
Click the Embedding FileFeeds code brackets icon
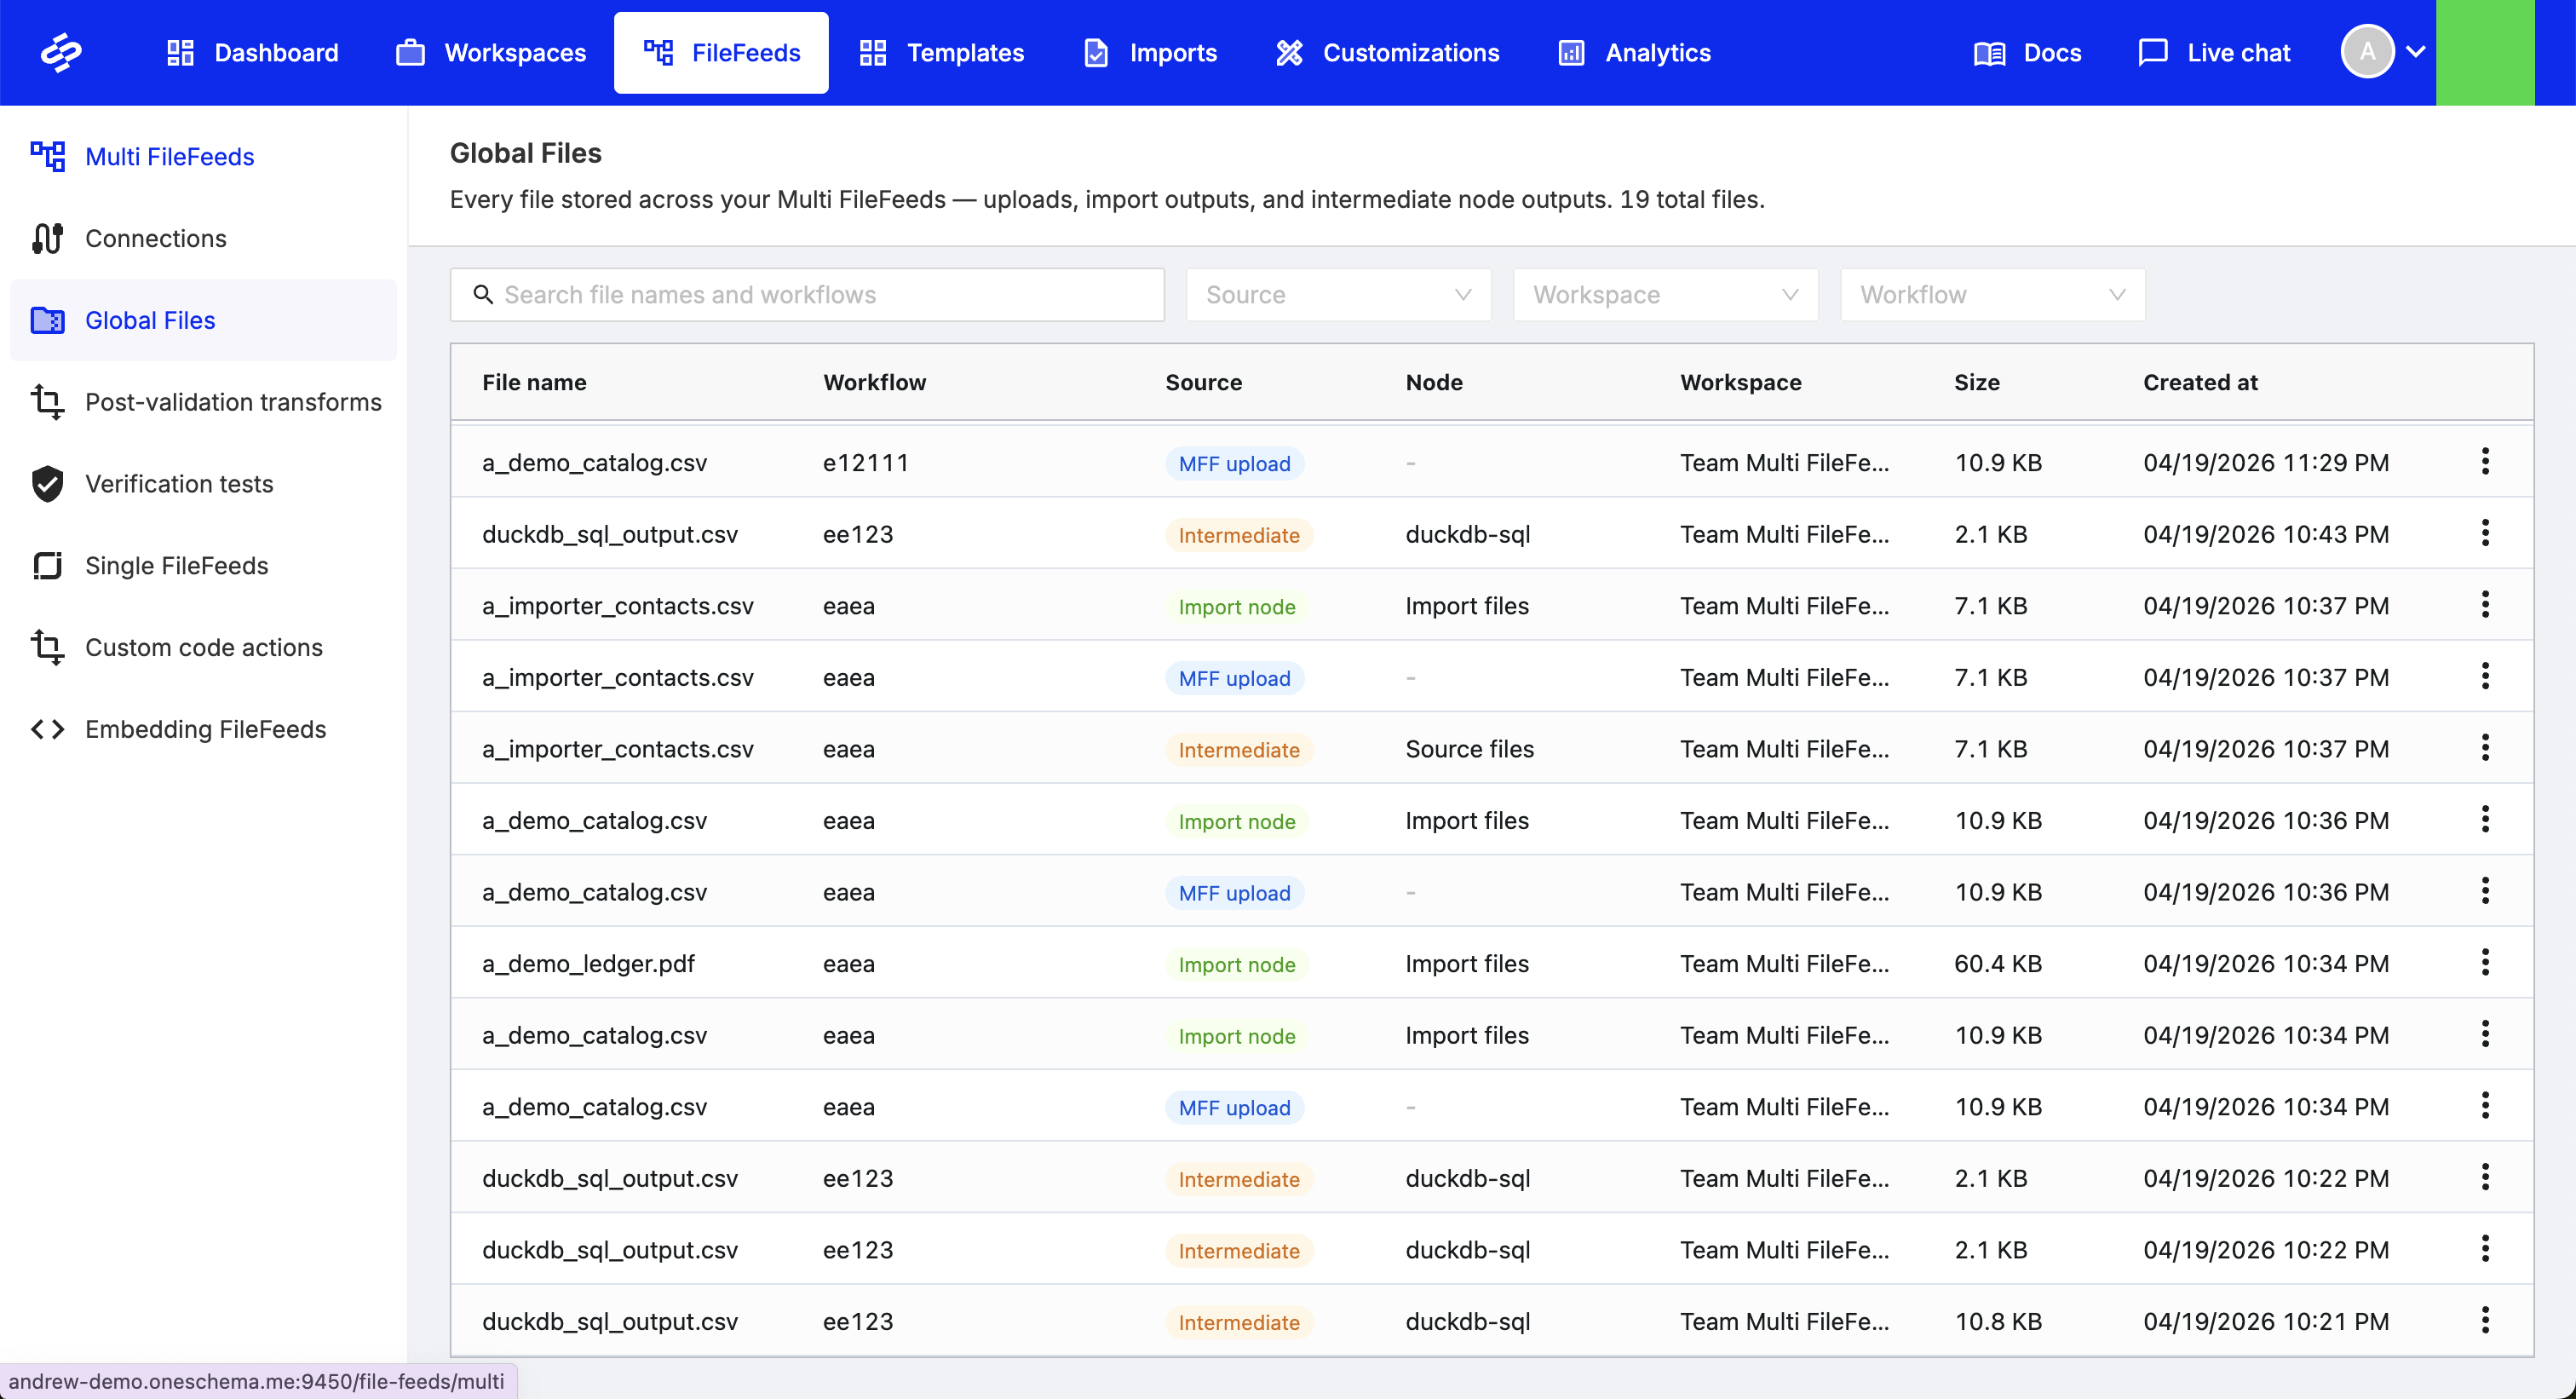(x=47, y=729)
